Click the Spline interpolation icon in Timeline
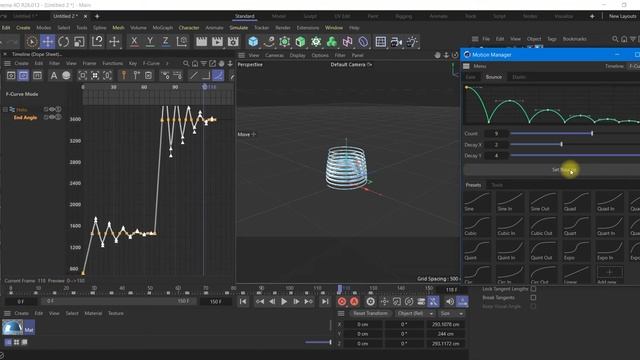This screenshot has width=640, height=360. click(x=218, y=76)
